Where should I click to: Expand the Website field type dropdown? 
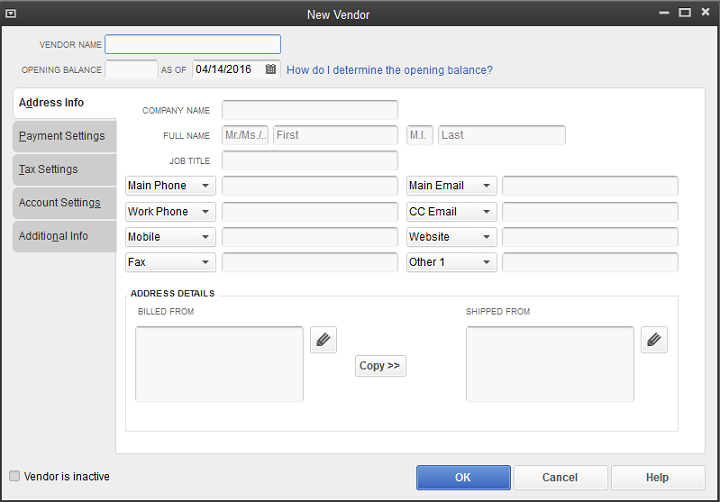point(451,237)
